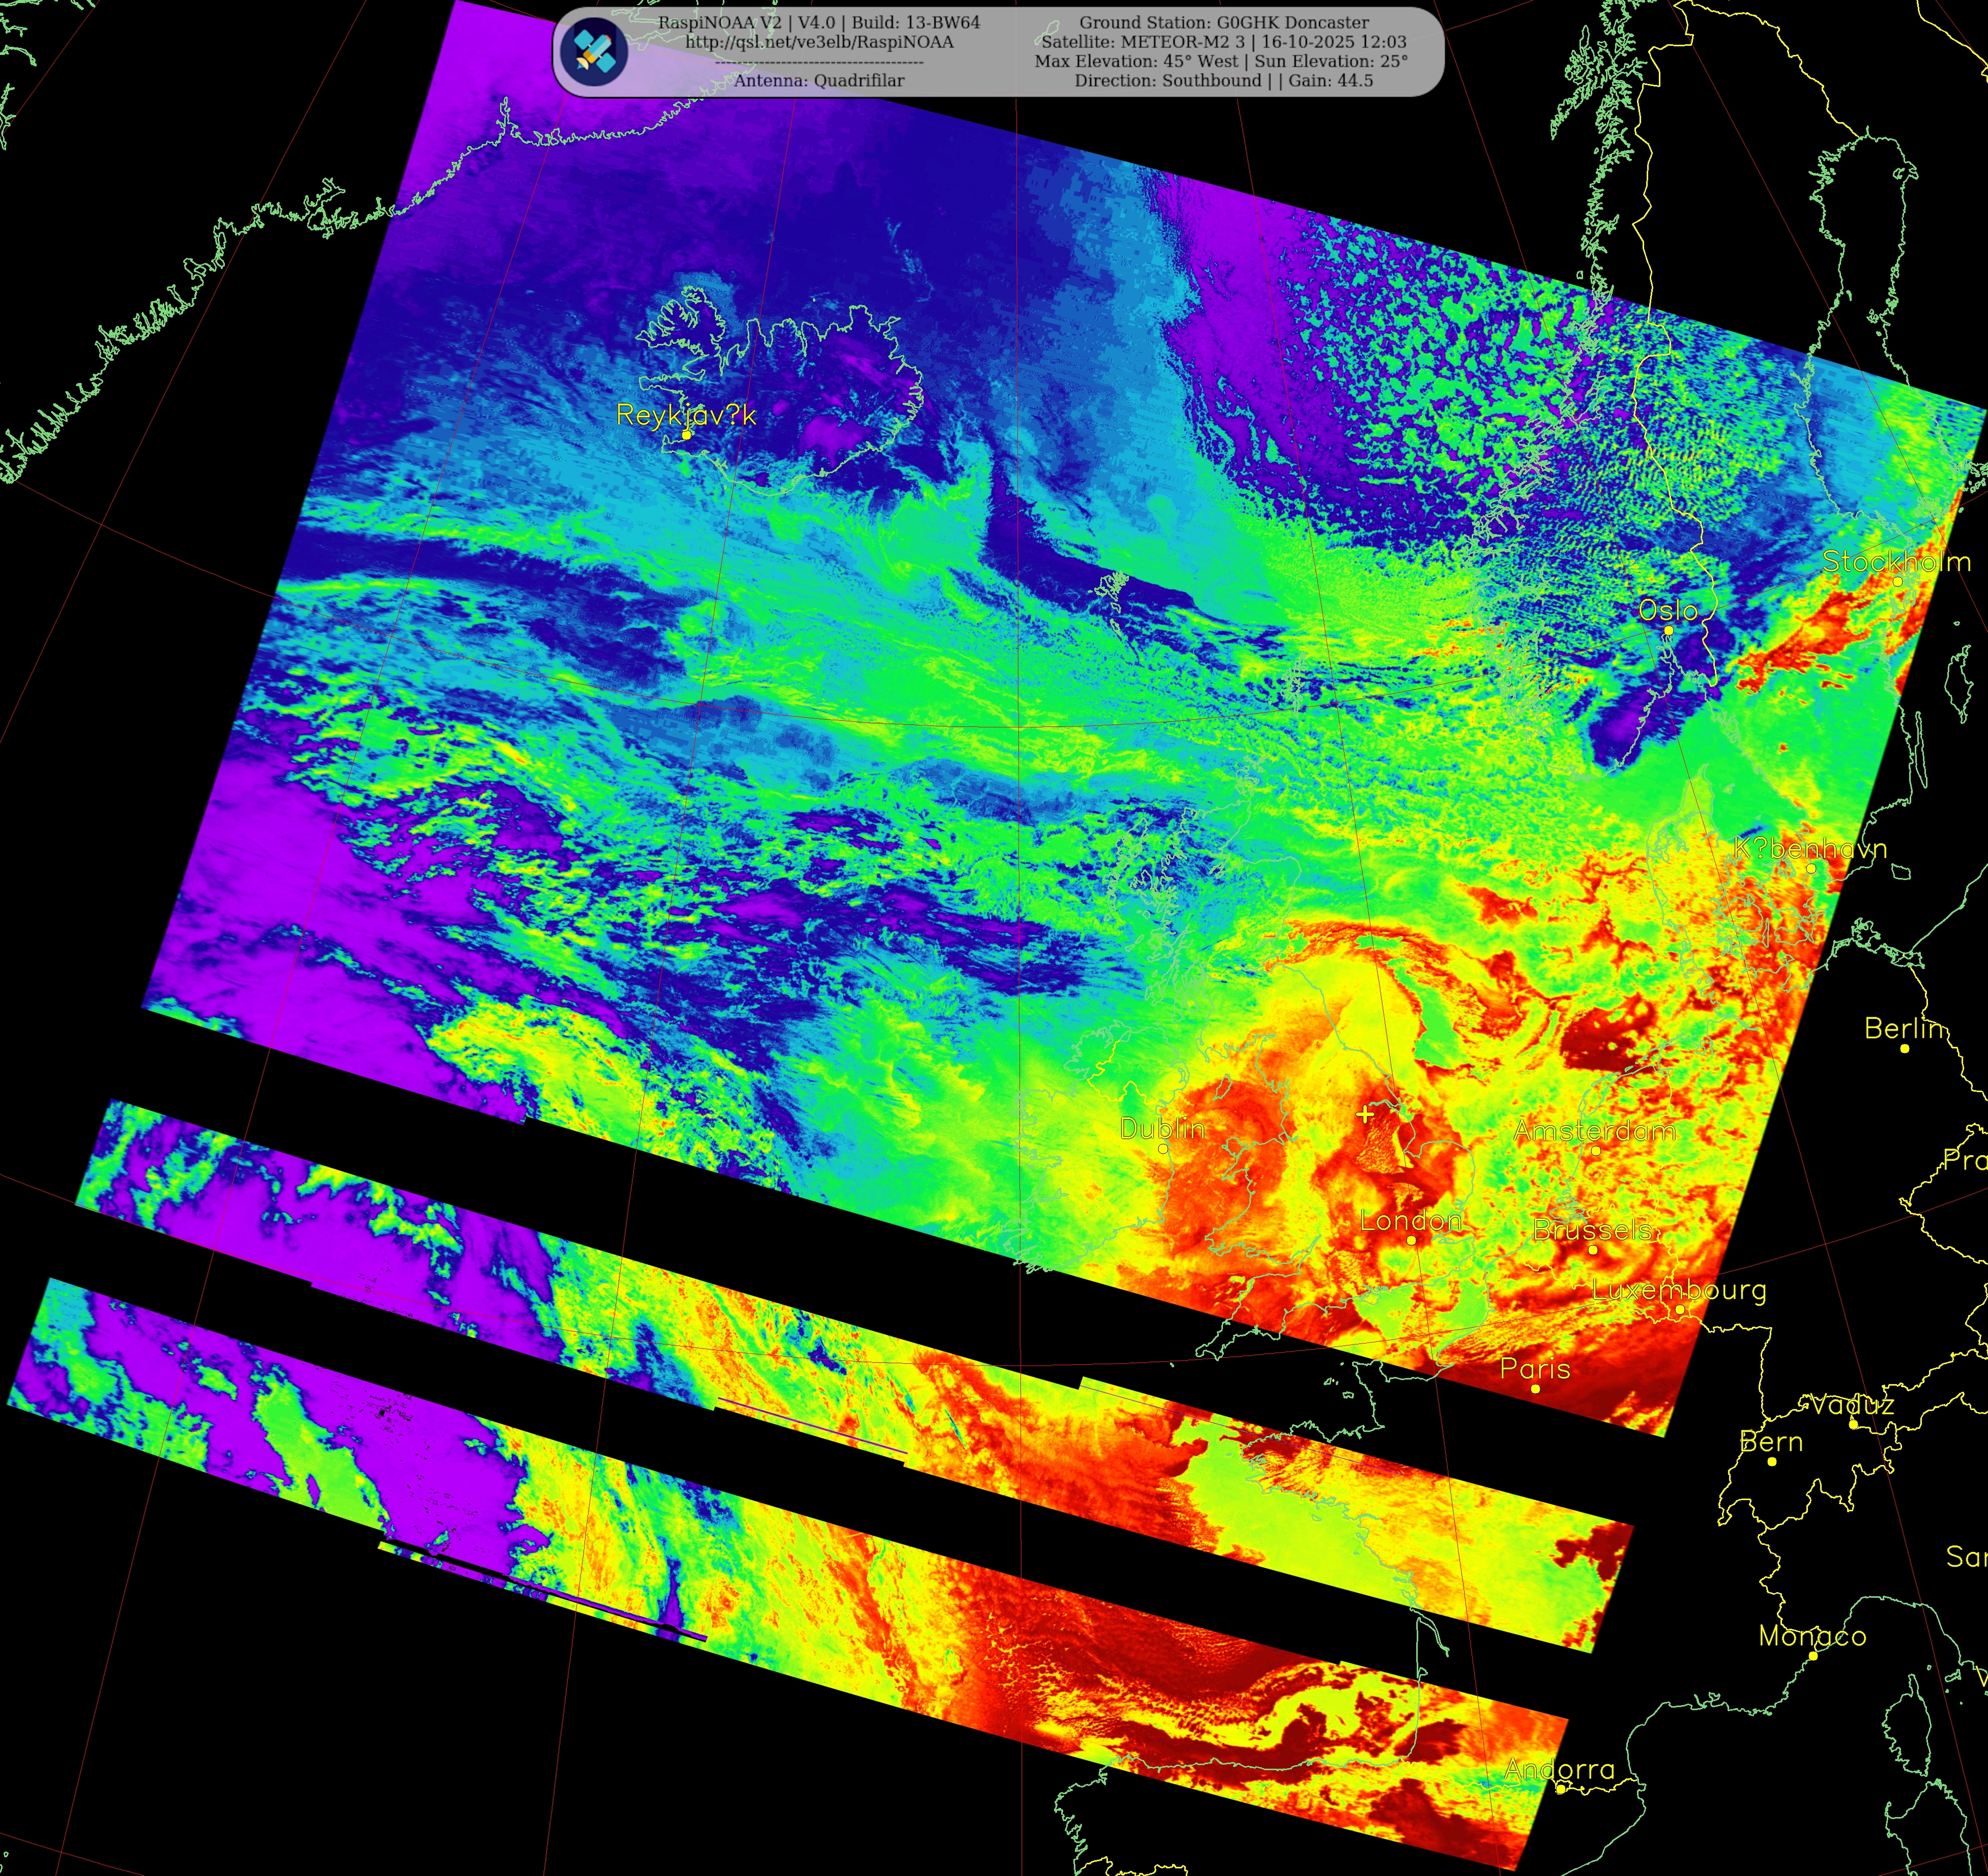
Task: Click the London city marker dot
Action: click(x=1411, y=1240)
